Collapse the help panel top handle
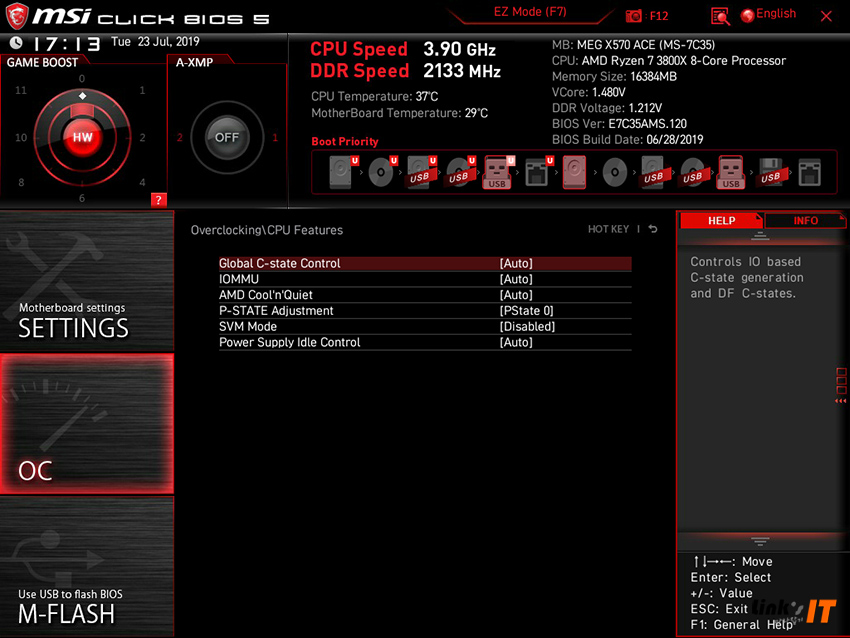The image size is (850, 638). [x=760, y=236]
